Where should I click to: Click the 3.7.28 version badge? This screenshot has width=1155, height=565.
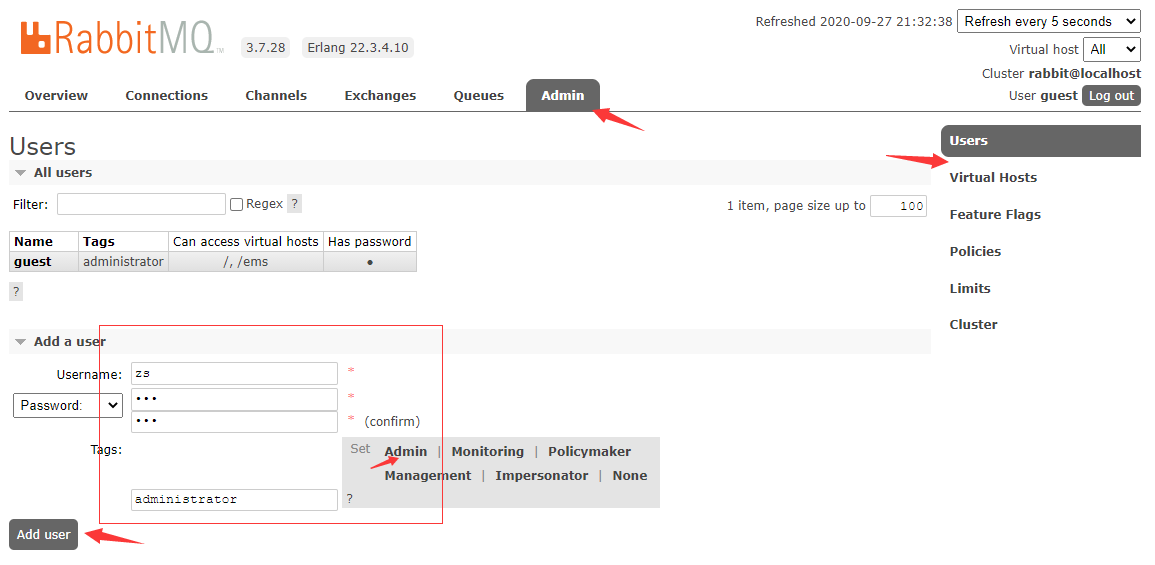click(265, 48)
